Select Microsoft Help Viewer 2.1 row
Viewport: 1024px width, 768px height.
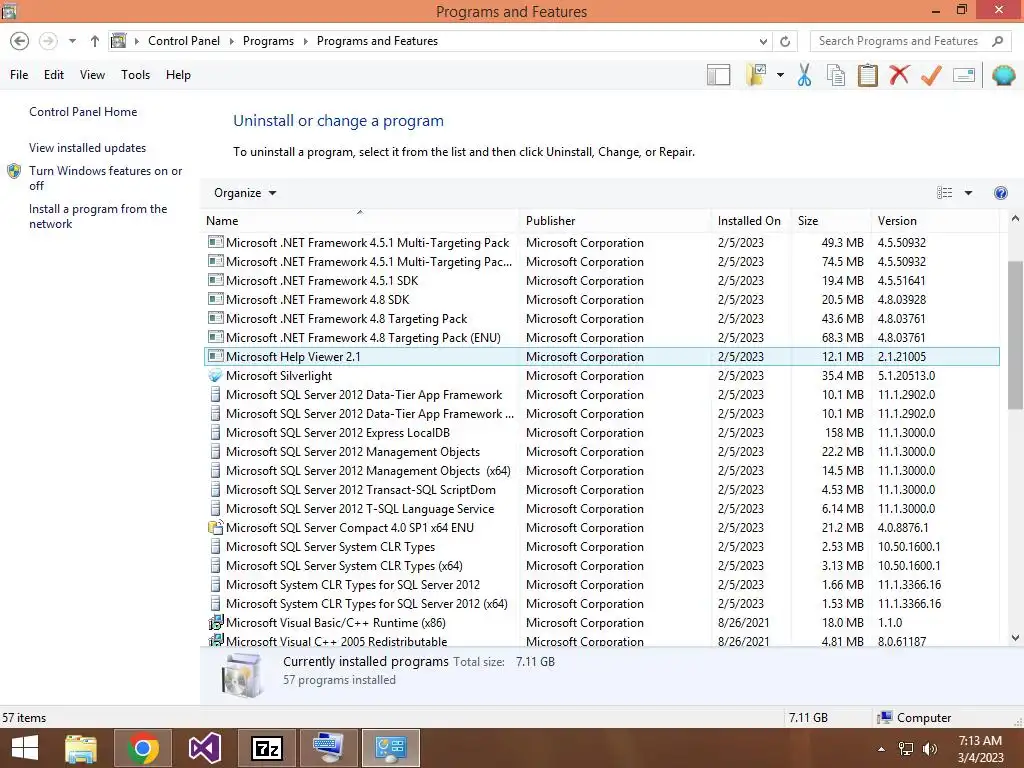pos(601,357)
